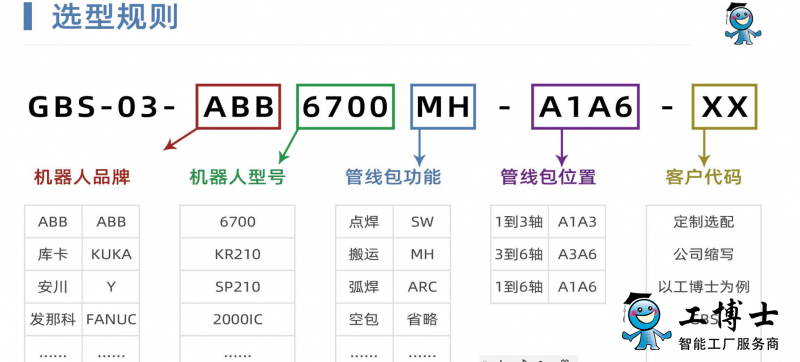The width and height of the screenshot is (800, 362).
Task: Select the KUKA cell in brand table
Action: point(111,254)
